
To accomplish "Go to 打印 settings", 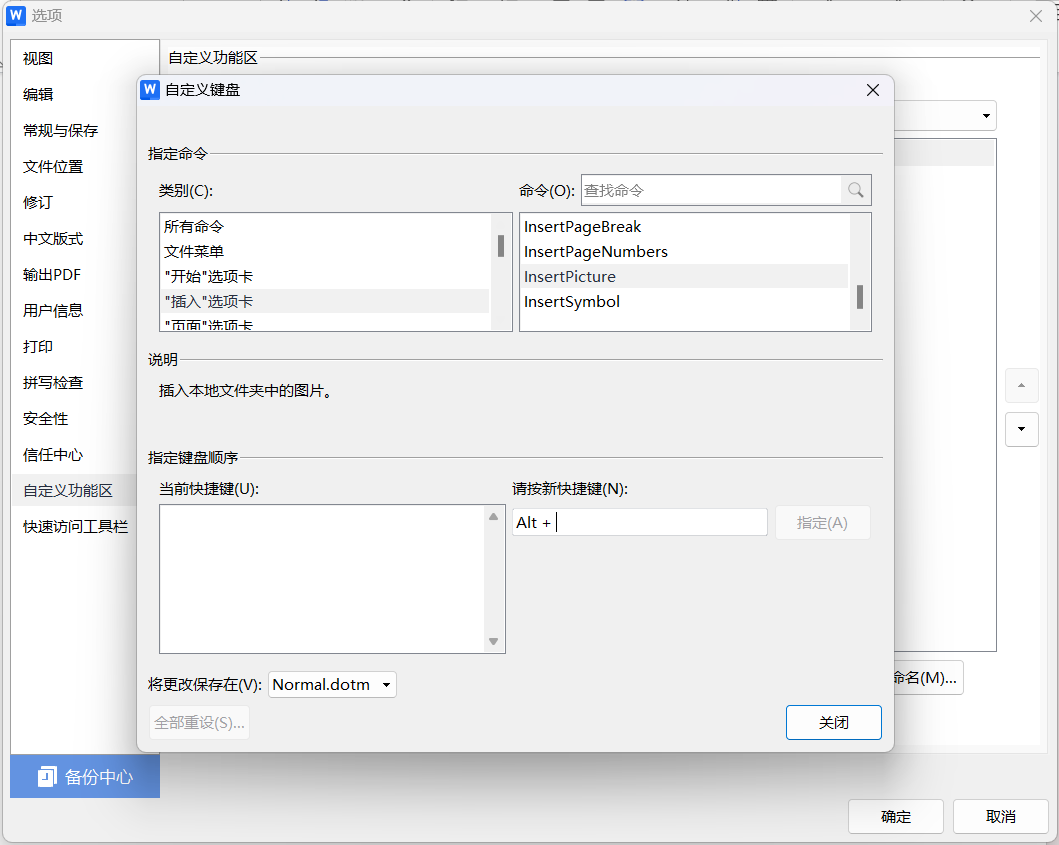I will click(x=38, y=347).
